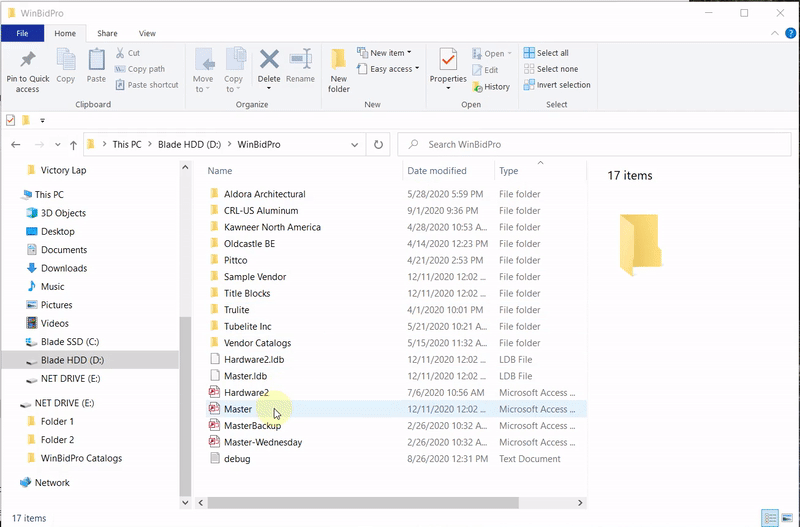
Task: Click Select none in ribbon
Action: (551, 69)
